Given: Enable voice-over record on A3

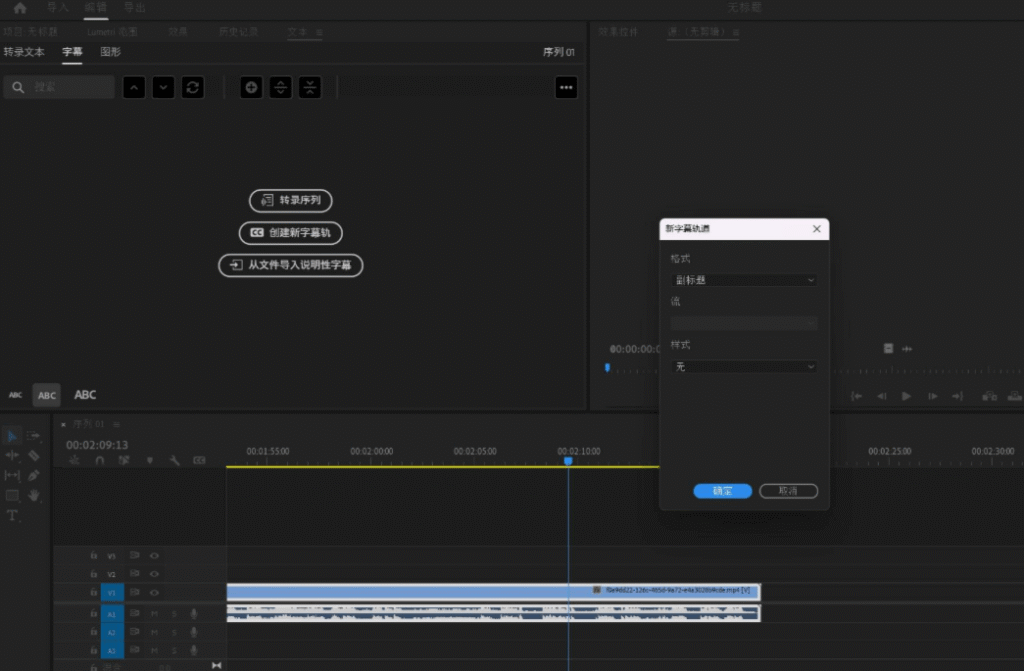Looking at the screenshot, I should click(x=194, y=650).
